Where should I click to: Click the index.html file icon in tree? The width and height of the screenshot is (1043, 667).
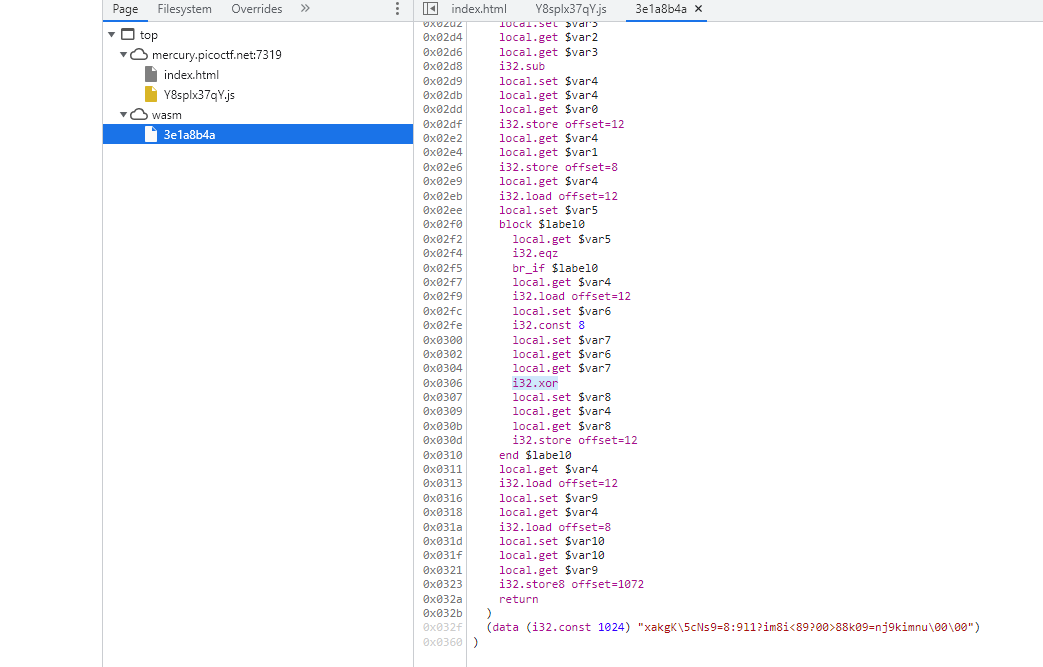click(x=151, y=75)
